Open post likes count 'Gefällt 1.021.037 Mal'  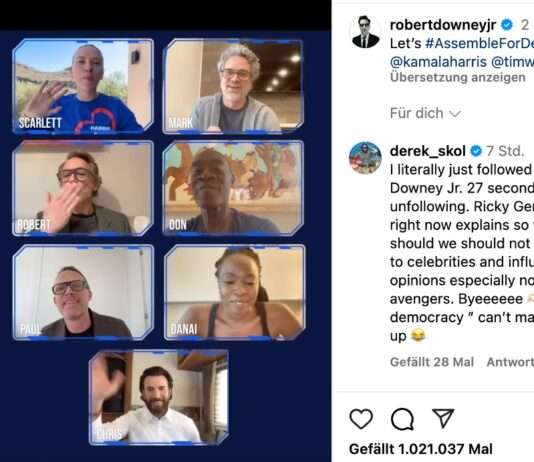[421, 449]
